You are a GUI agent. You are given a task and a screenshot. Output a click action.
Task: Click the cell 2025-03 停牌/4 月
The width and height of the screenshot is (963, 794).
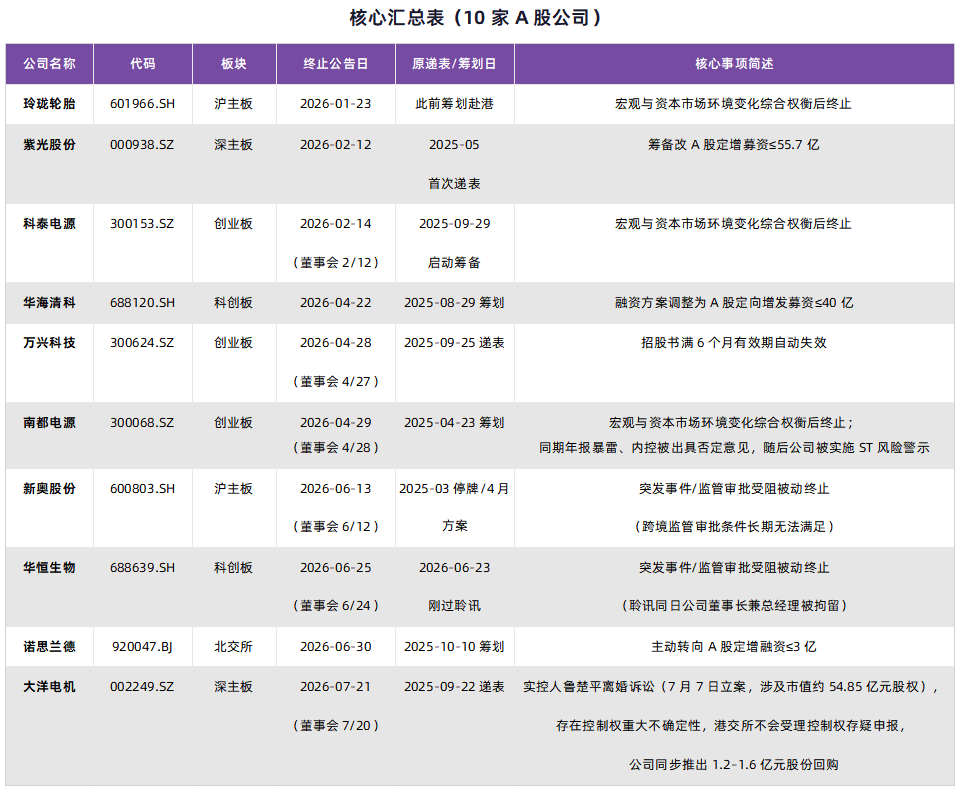point(454,489)
